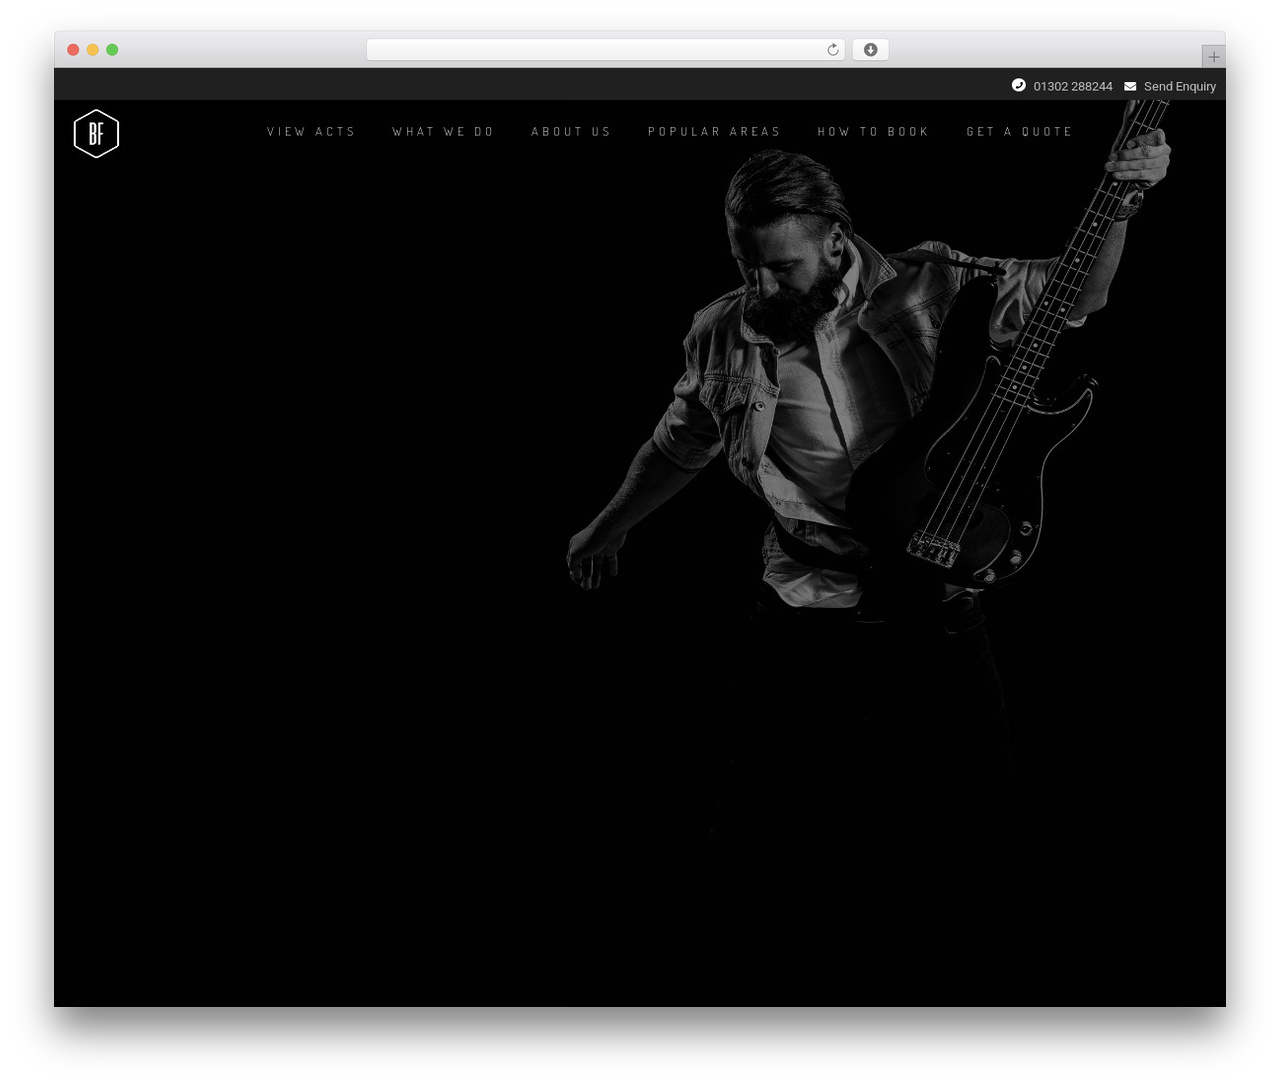Open Popular Areas menu item

click(x=714, y=132)
